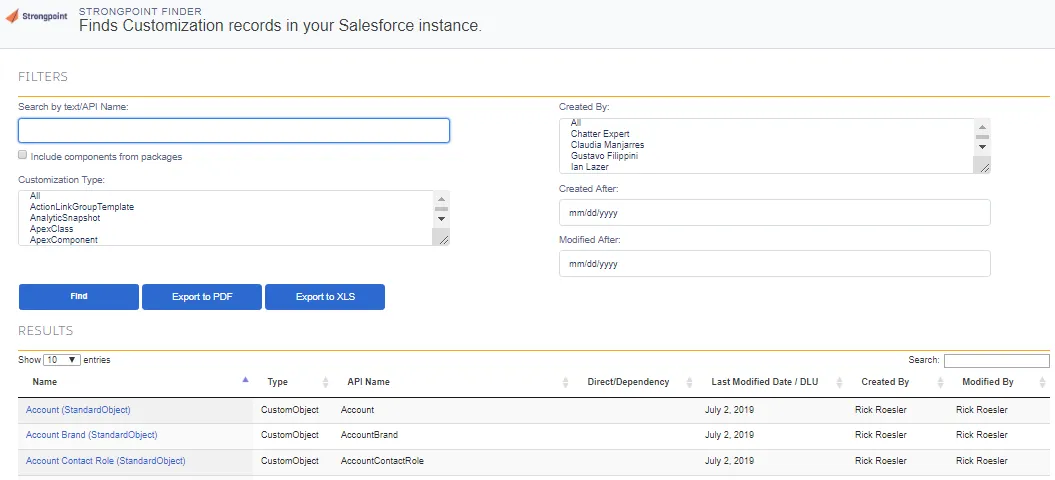Enable Include components from packages checkbox
This screenshot has width=1055, height=480.
[23, 156]
